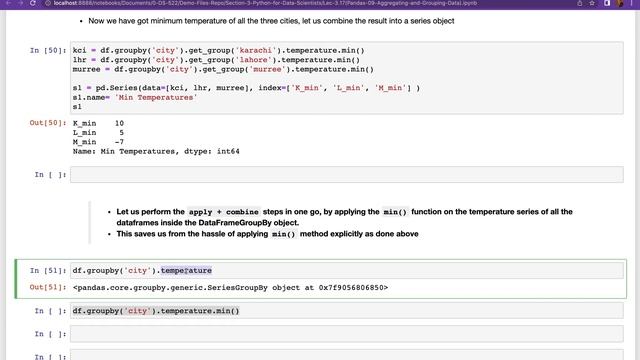Click 'Name: Min Temperatures, dtype: int64' line
The image size is (640, 360).
pyautogui.click(x=156, y=151)
